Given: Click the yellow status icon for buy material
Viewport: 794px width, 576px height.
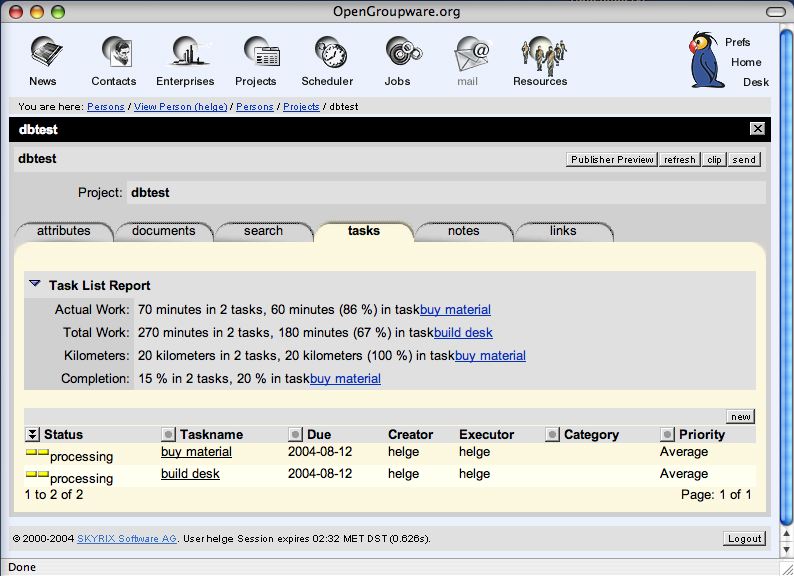Looking at the screenshot, I should tap(37, 452).
